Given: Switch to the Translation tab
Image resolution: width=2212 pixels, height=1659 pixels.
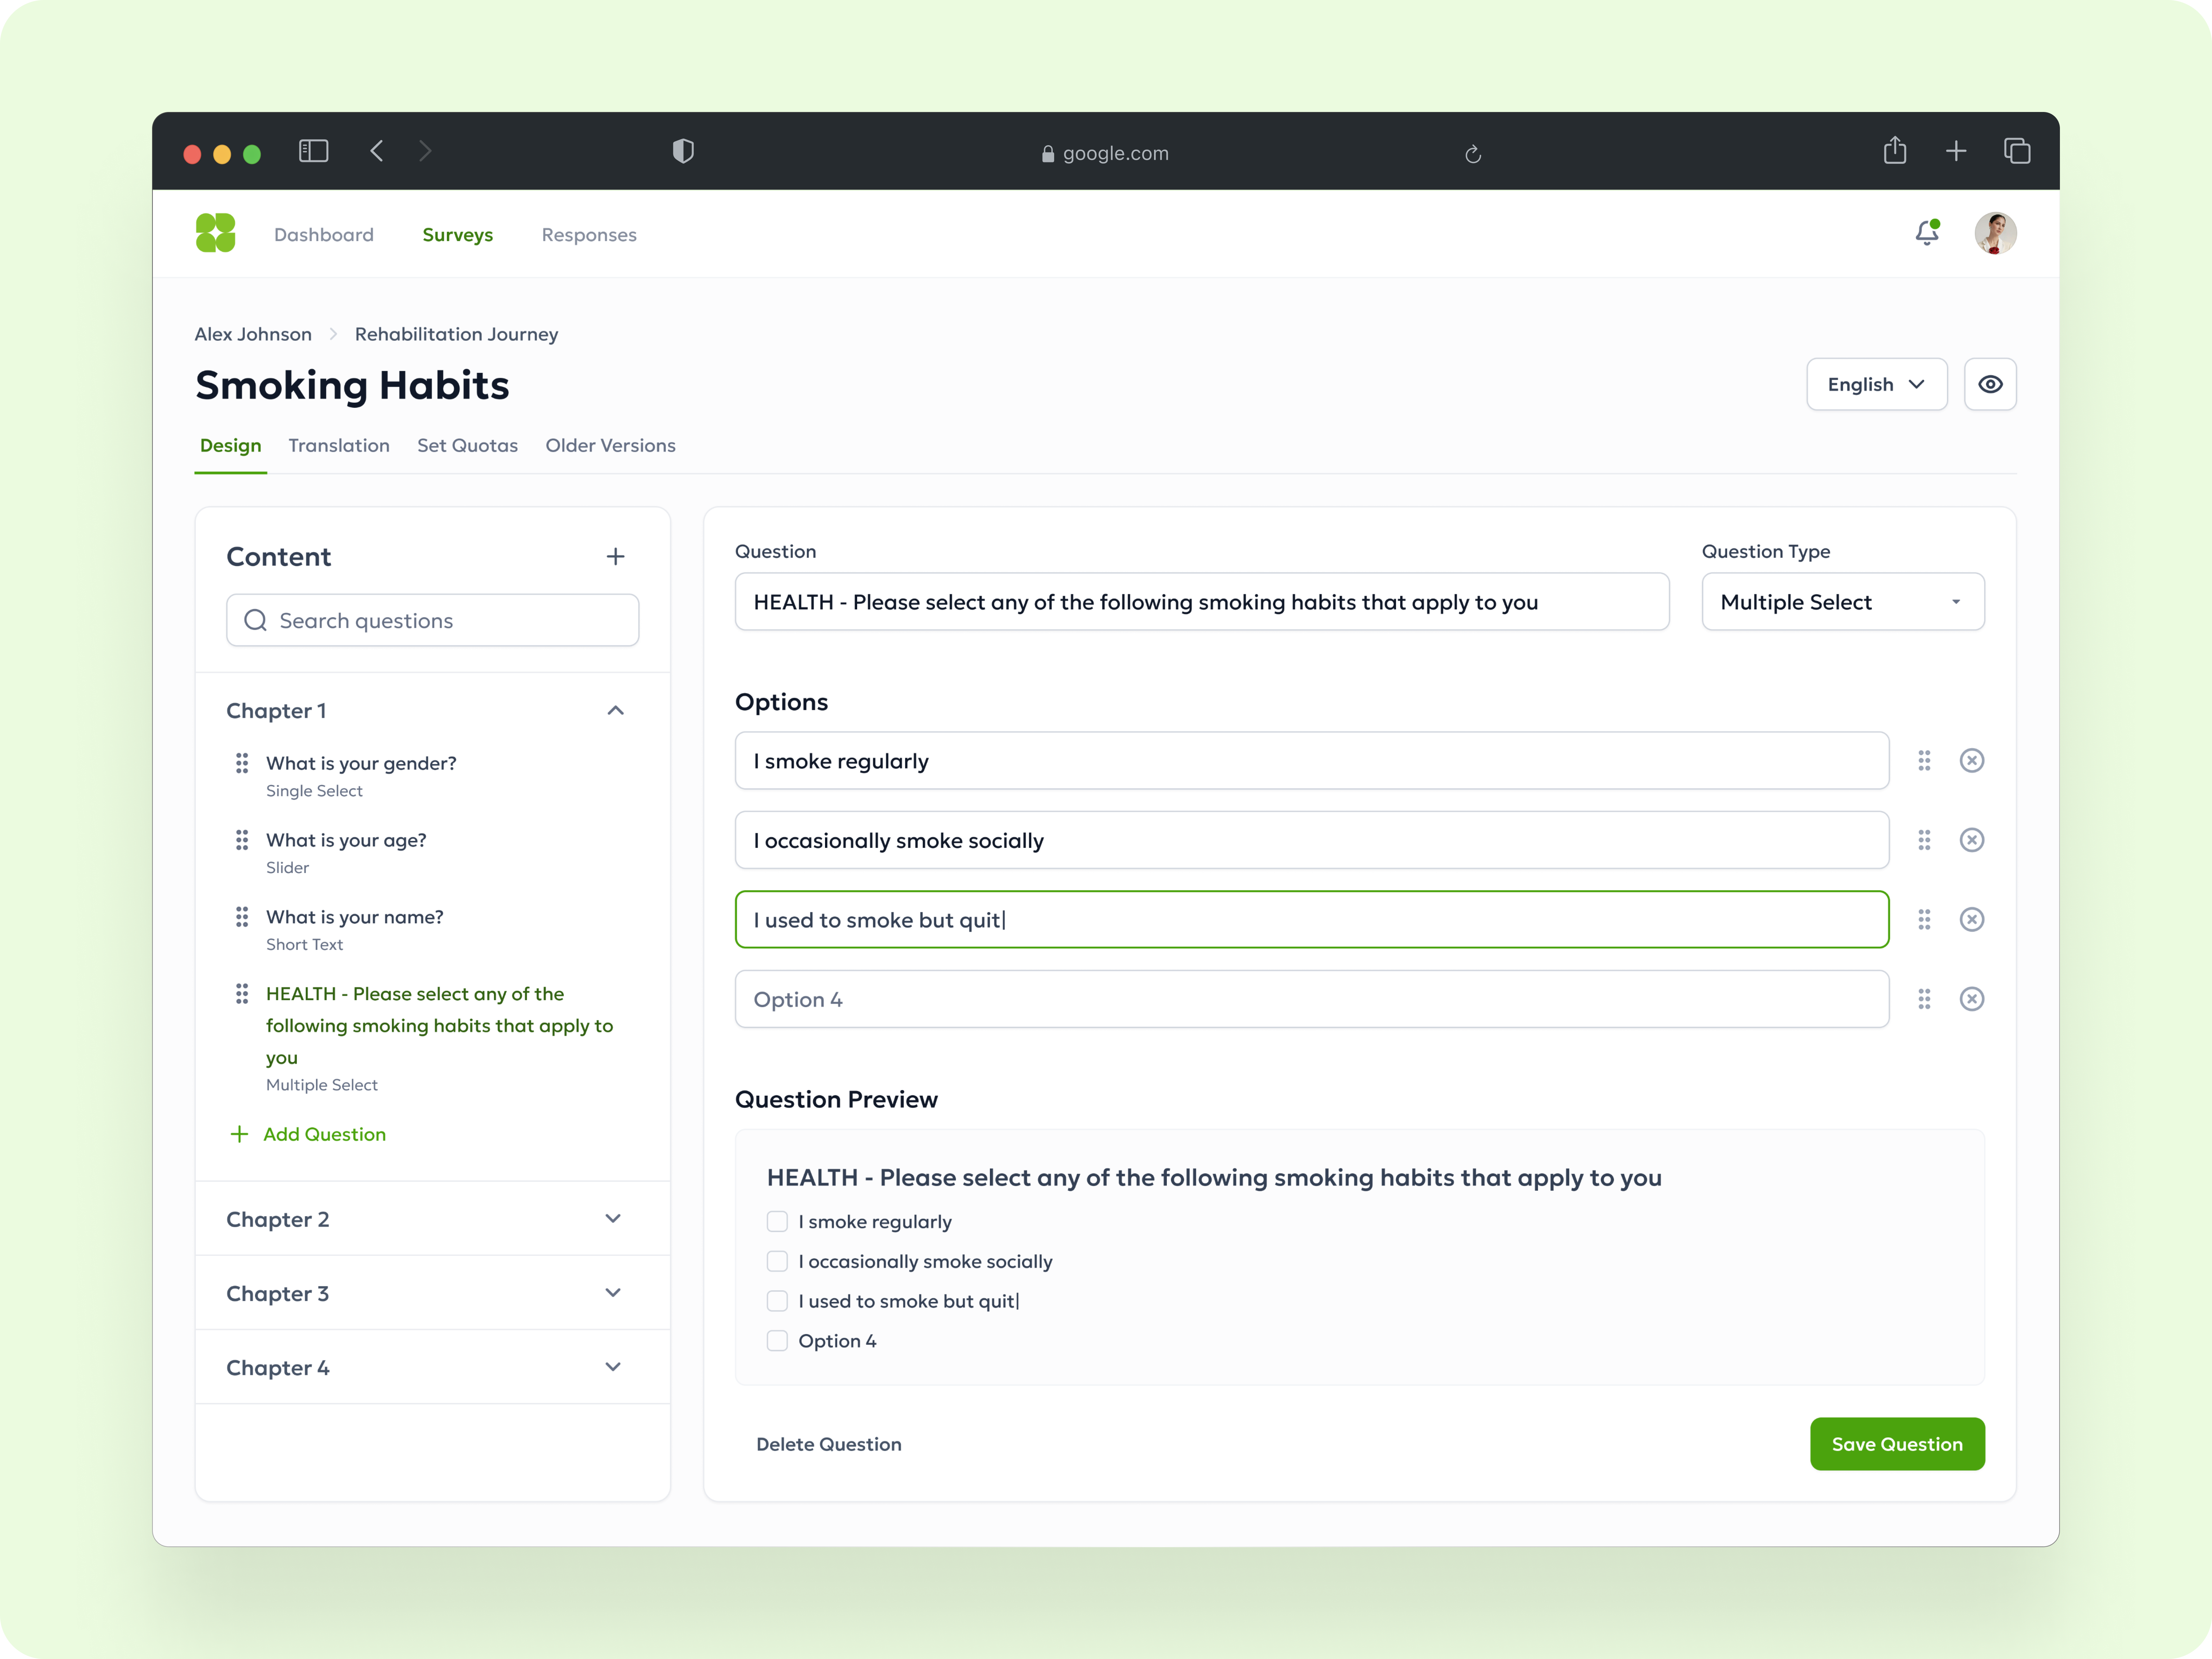Looking at the screenshot, I should [x=339, y=445].
